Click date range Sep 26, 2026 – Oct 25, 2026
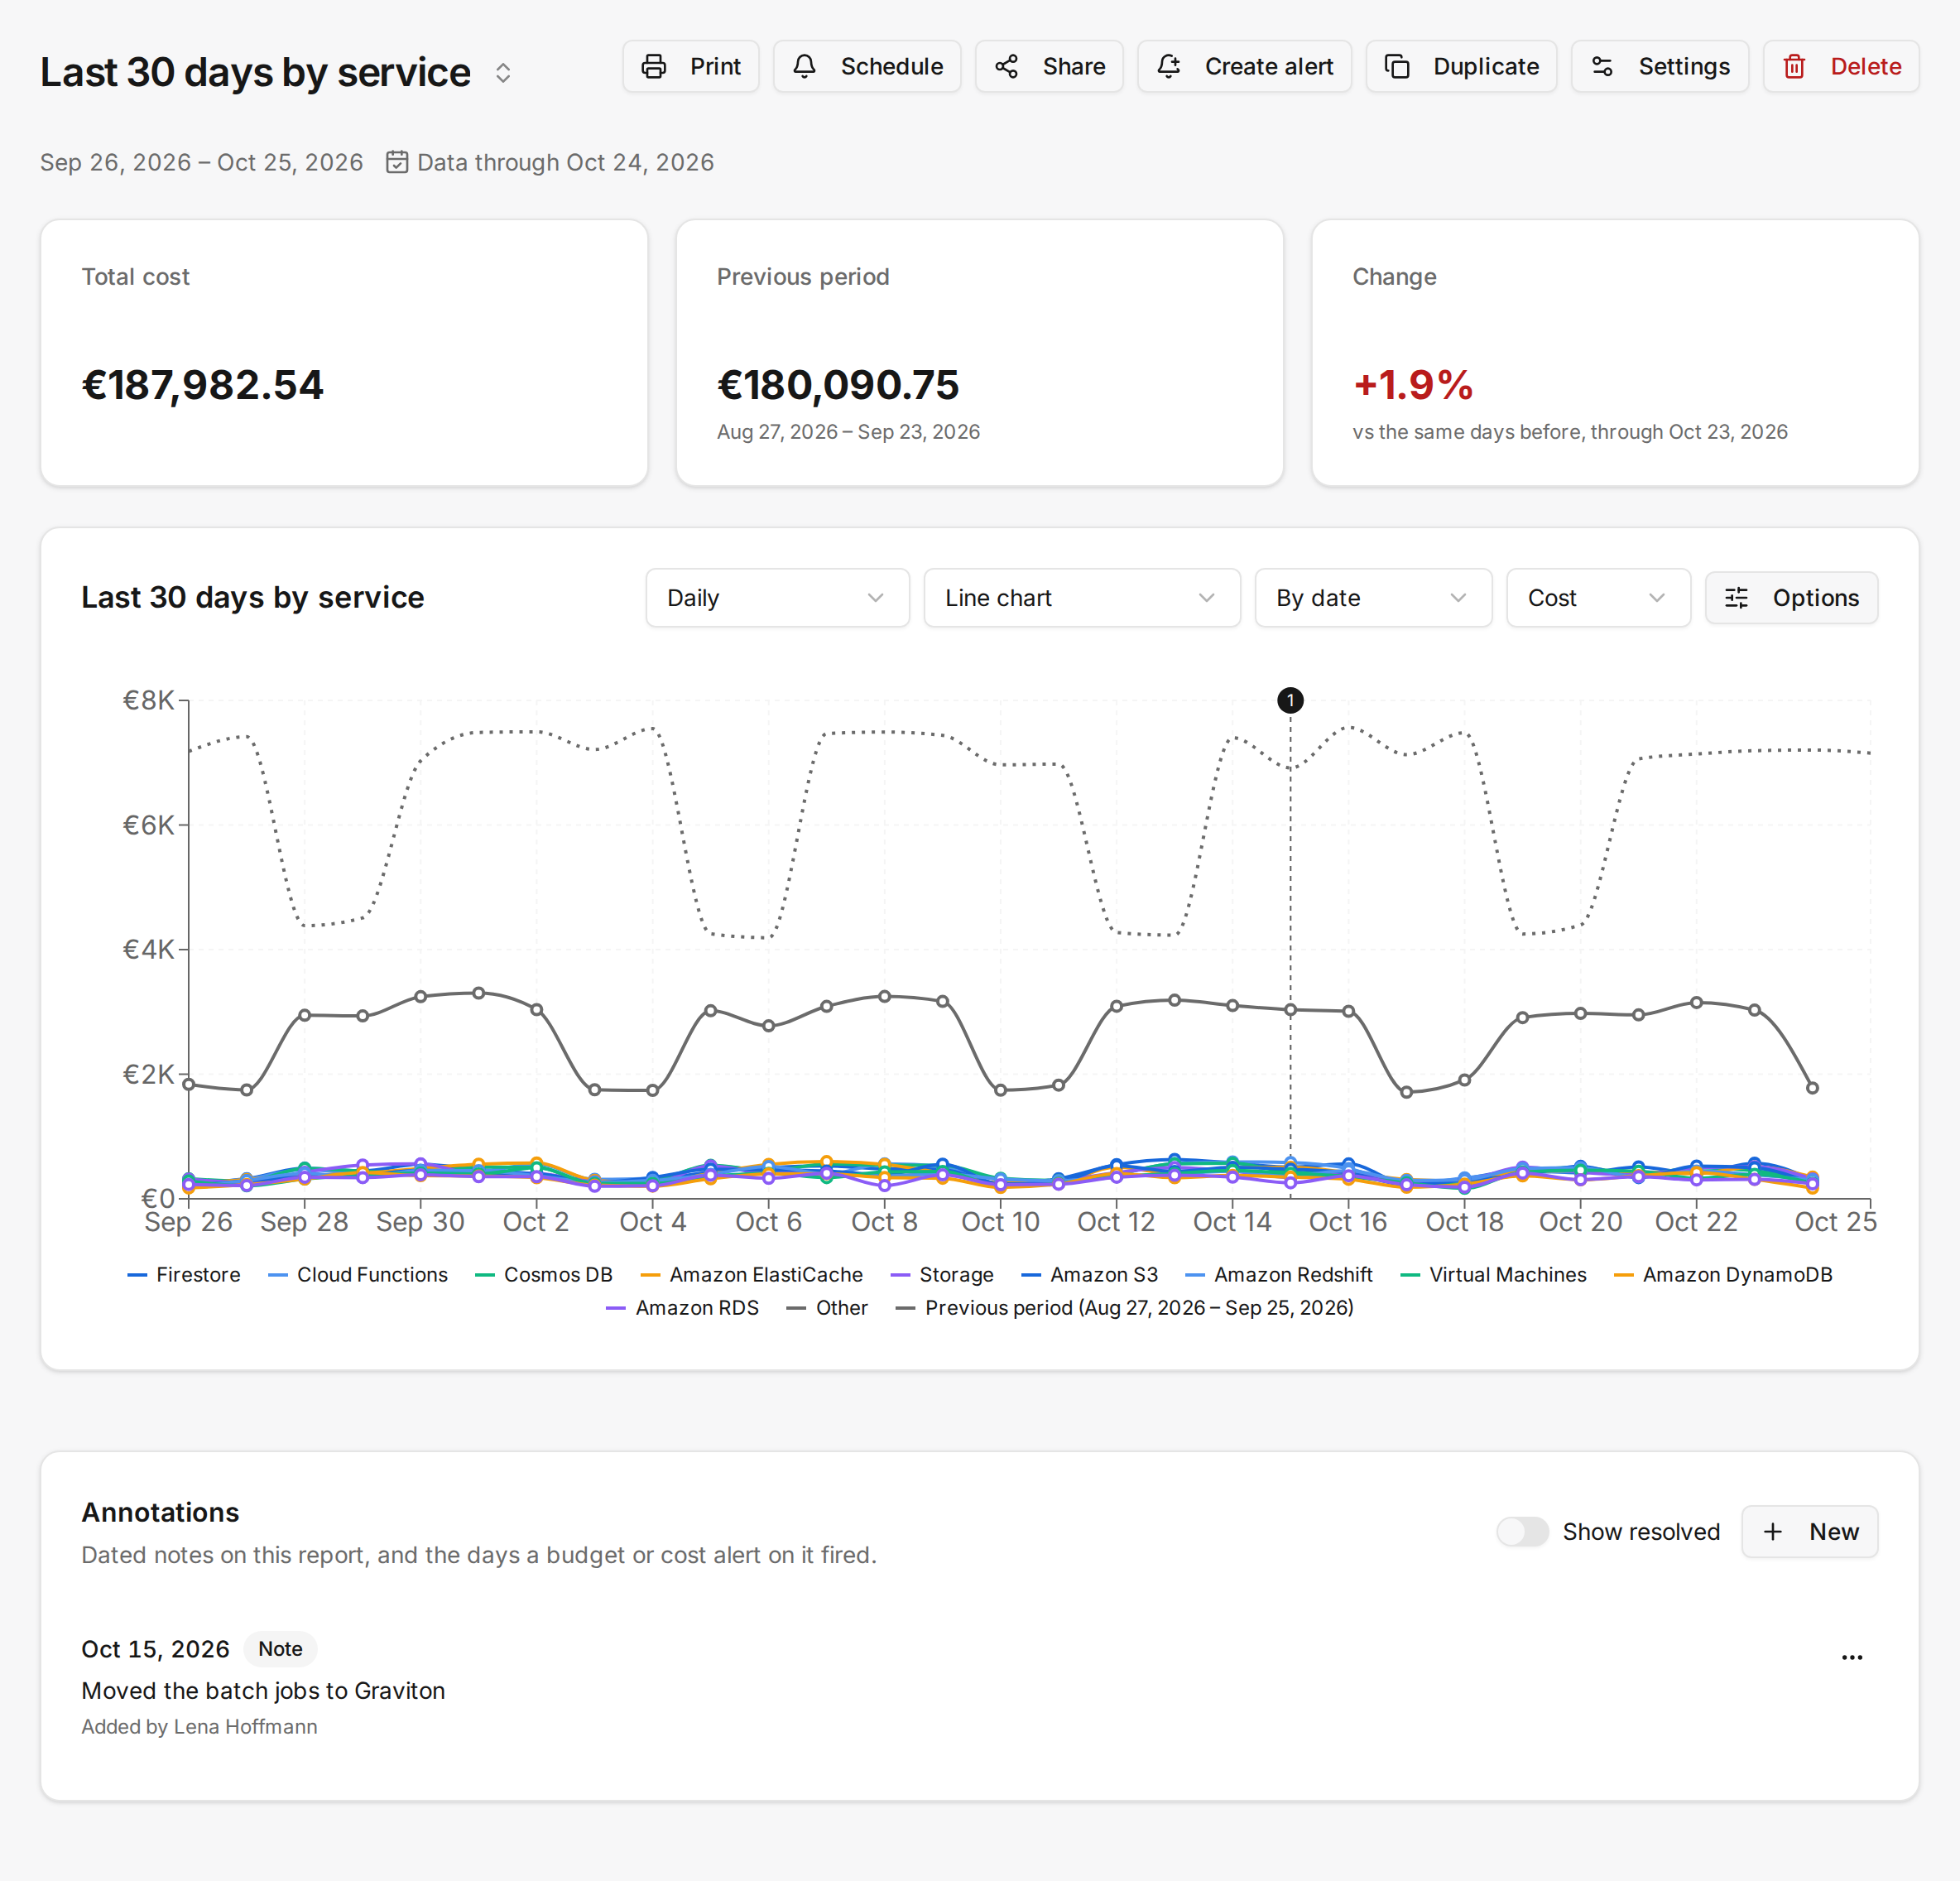The width and height of the screenshot is (1960, 1881). [x=201, y=162]
